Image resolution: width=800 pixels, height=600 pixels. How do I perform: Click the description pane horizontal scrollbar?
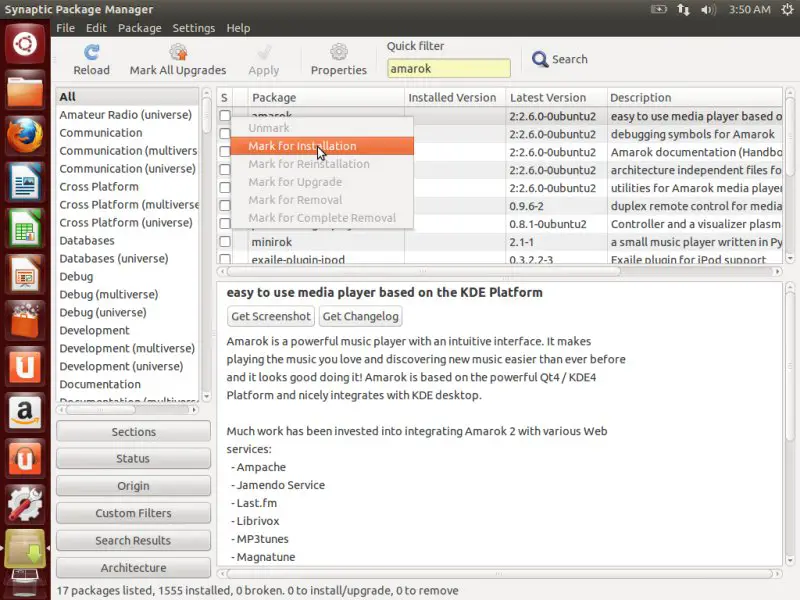point(499,574)
